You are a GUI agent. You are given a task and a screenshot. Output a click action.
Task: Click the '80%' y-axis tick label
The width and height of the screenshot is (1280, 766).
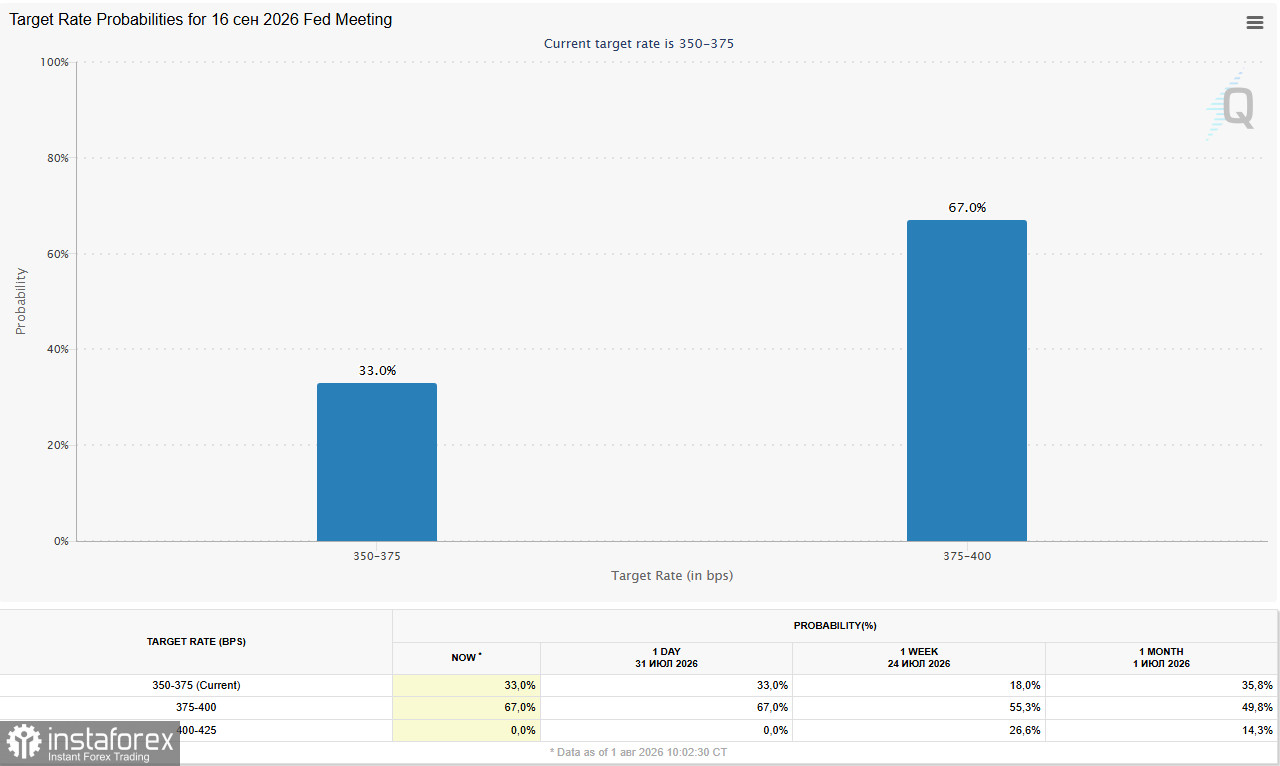(x=57, y=158)
